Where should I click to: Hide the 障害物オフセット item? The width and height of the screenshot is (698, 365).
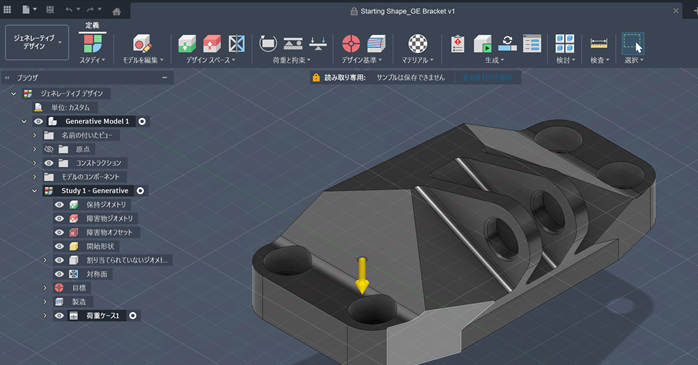[x=59, y=232]
